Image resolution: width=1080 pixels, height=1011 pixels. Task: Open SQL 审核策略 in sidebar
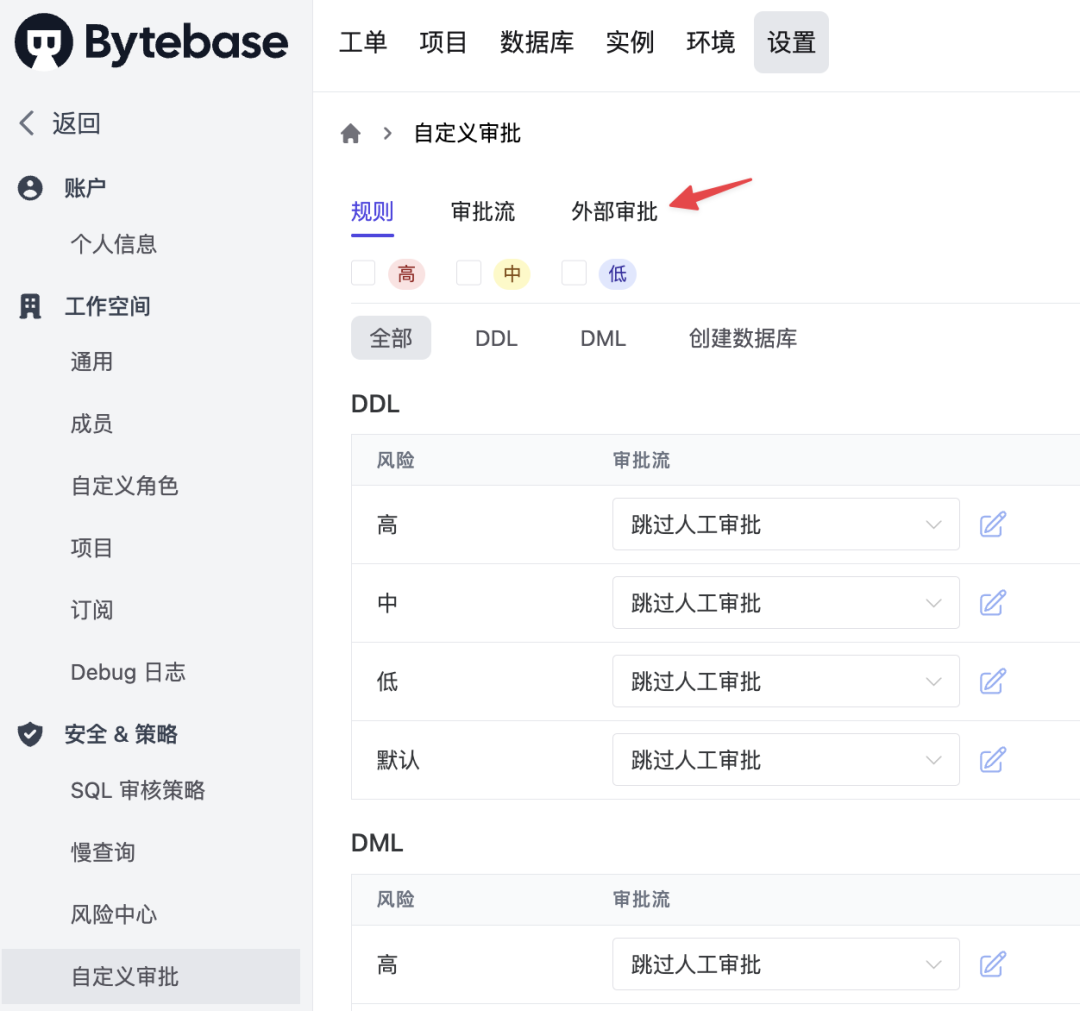[137, 790]
